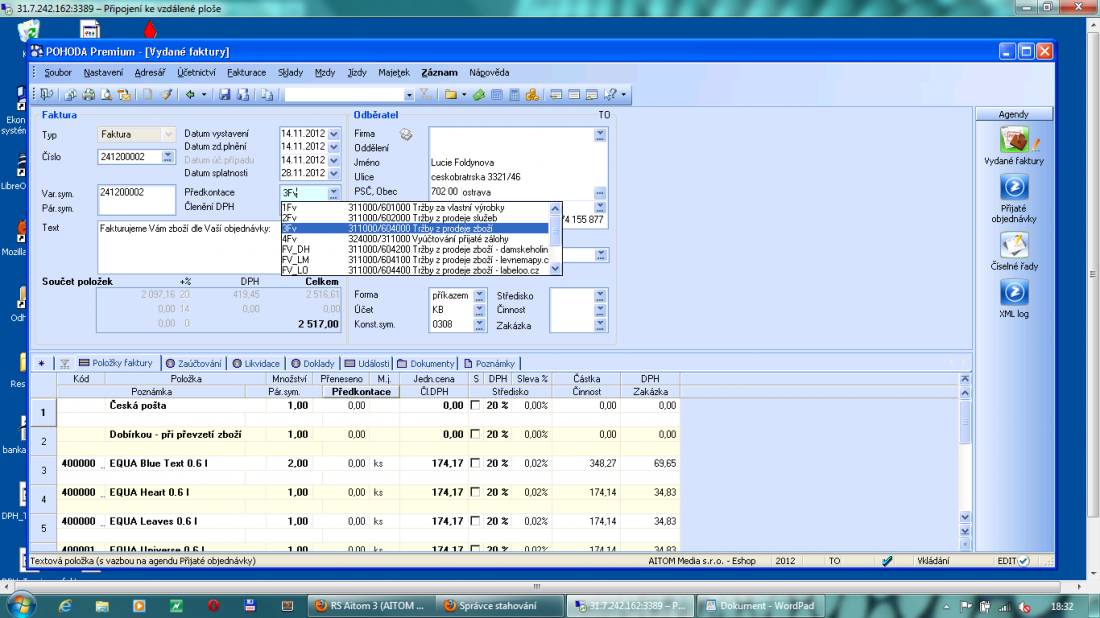1100x618 pixels.
Task: Open the Vydané faktury agenda icon
Action: [1014, 140]
